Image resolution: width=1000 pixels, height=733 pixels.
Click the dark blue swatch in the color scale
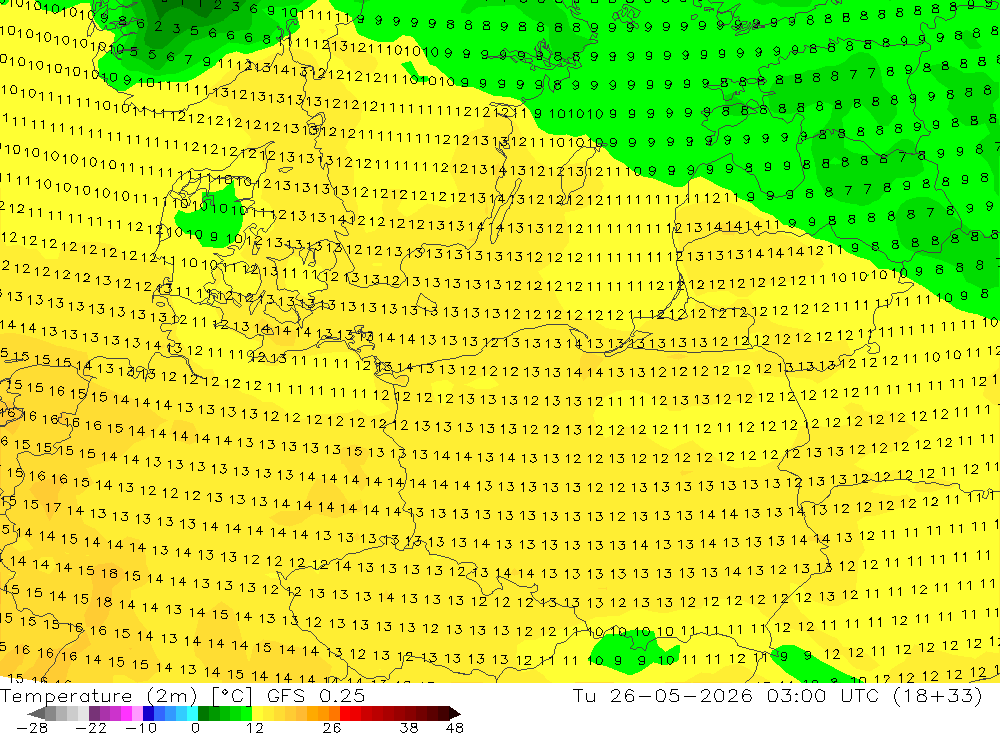click(x=149, y=713)
